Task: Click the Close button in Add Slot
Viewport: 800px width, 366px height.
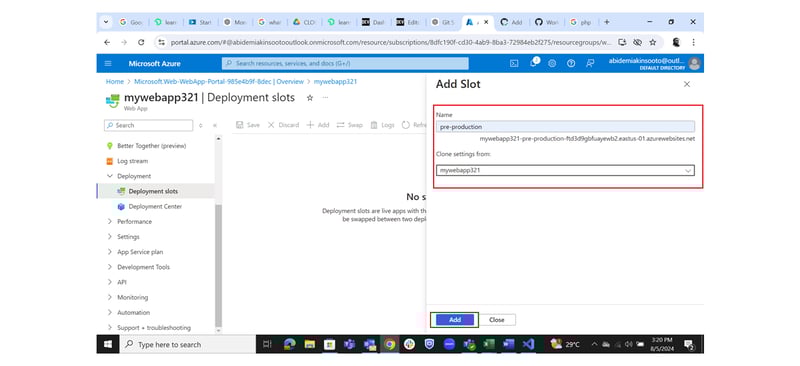Action: [x=496, y=320]
